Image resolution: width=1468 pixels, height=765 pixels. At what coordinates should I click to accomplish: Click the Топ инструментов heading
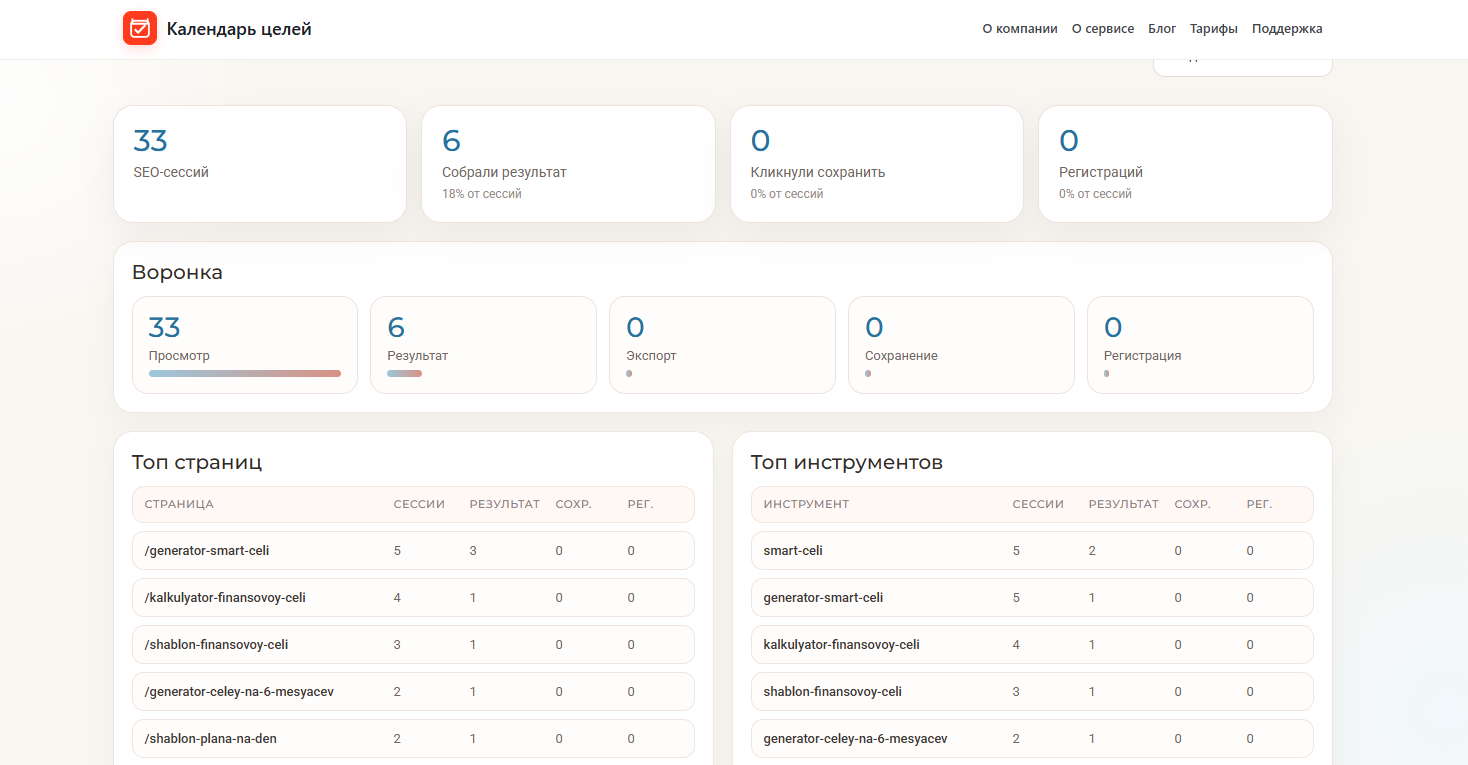point(847,463)
